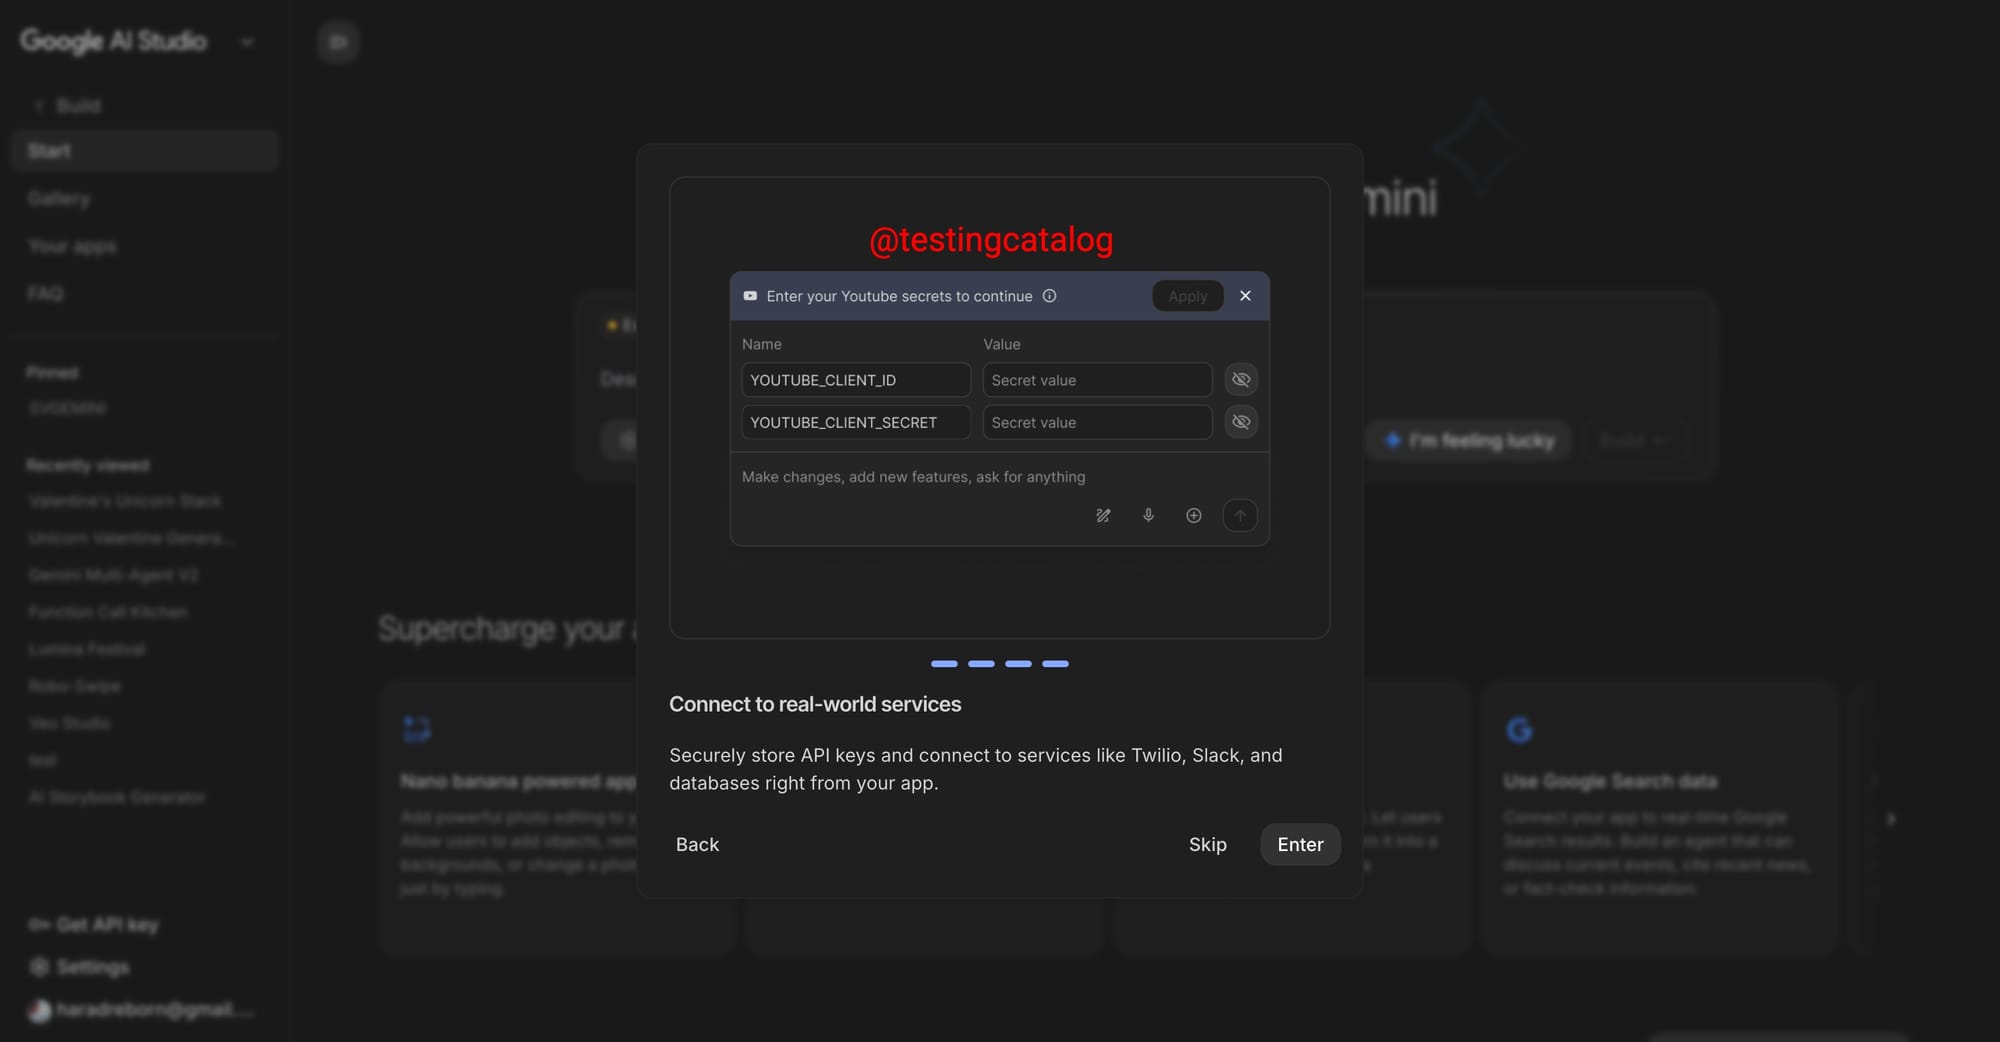Select the second carousel progress indicator
The width and height of the screenshot is (2000, 1042).
click(981, 663)
